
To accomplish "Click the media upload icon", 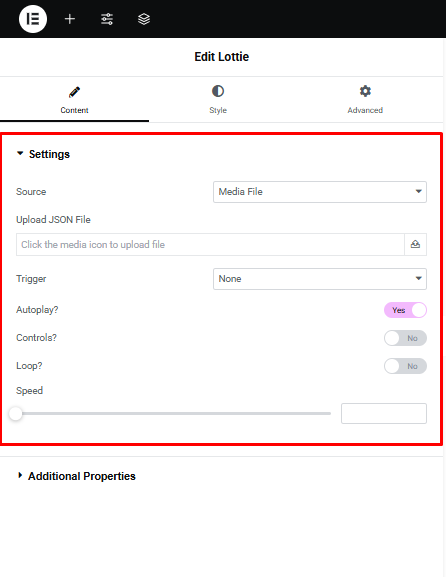I will (x=415, y=244).
